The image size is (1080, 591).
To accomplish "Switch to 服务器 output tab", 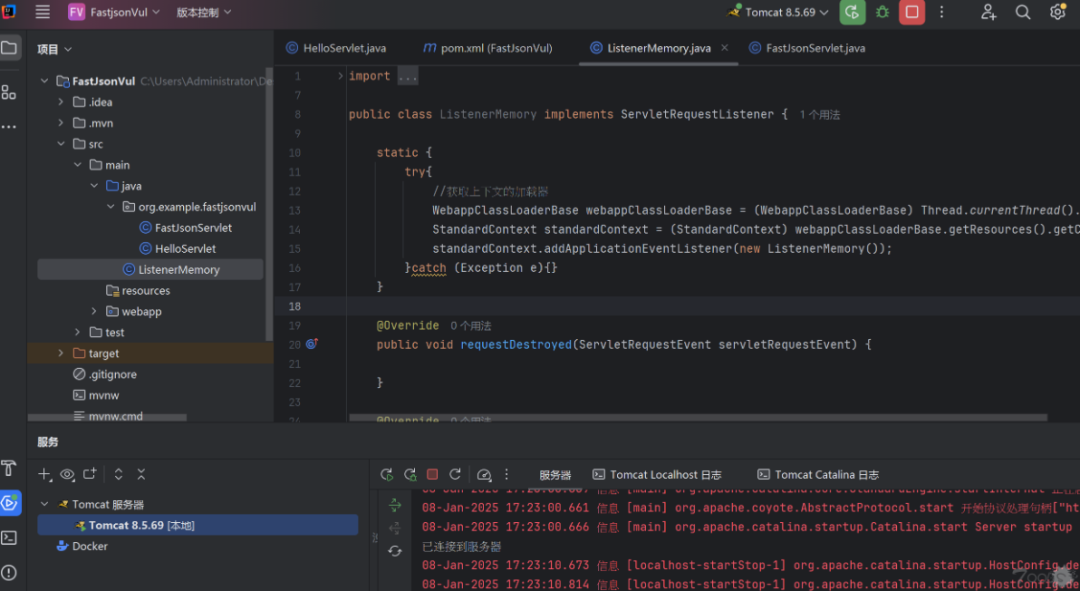I will (555, 475).
